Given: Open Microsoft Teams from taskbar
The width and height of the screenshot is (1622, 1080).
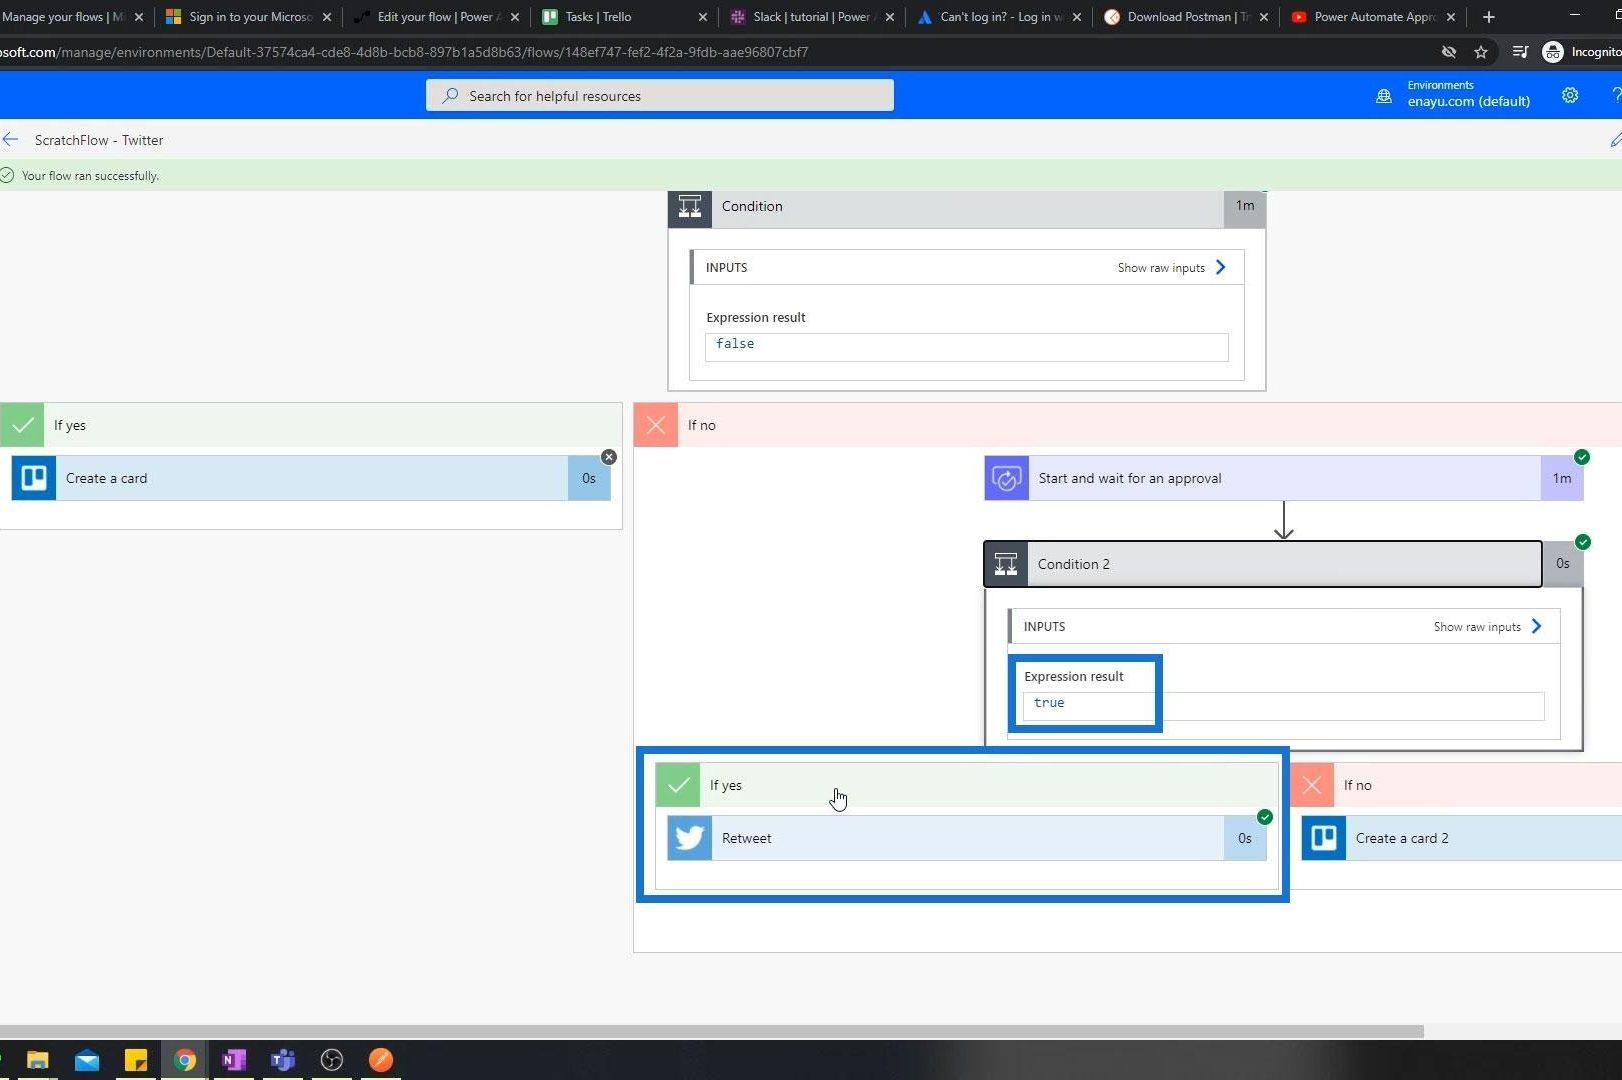Looking at the screenshot, I should tap(283, 1060).
